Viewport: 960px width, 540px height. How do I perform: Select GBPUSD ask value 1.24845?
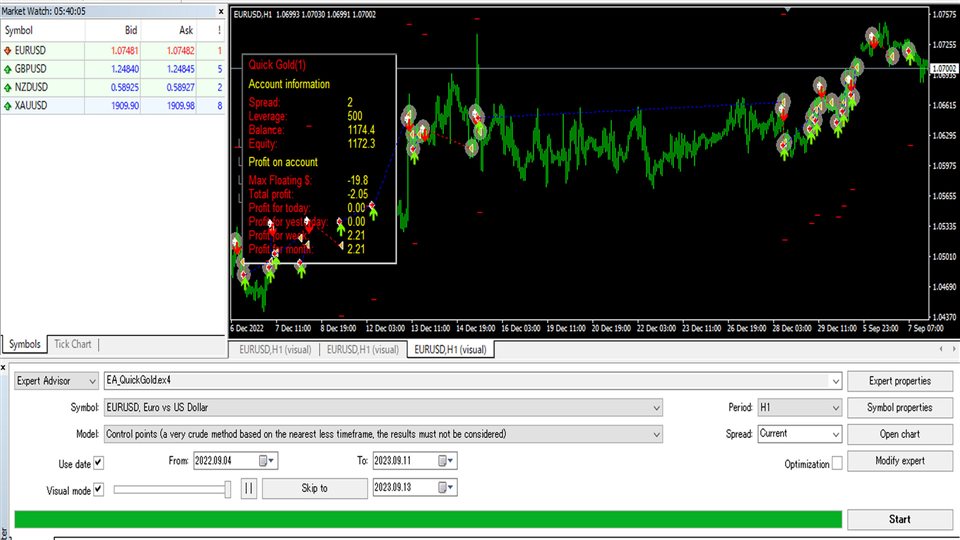click(x=181, y=69)
